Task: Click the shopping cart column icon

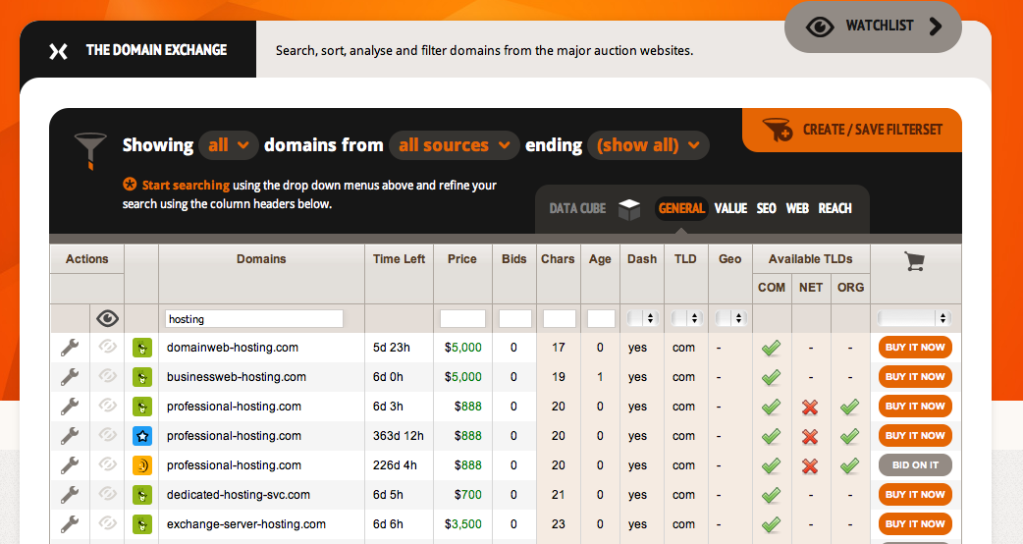Action: [915, 261]
